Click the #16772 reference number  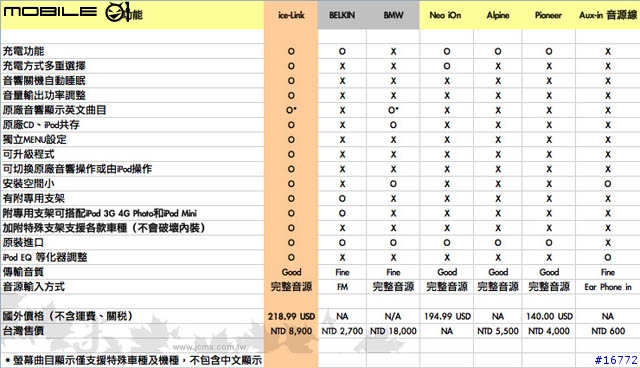tap(616, 360)
